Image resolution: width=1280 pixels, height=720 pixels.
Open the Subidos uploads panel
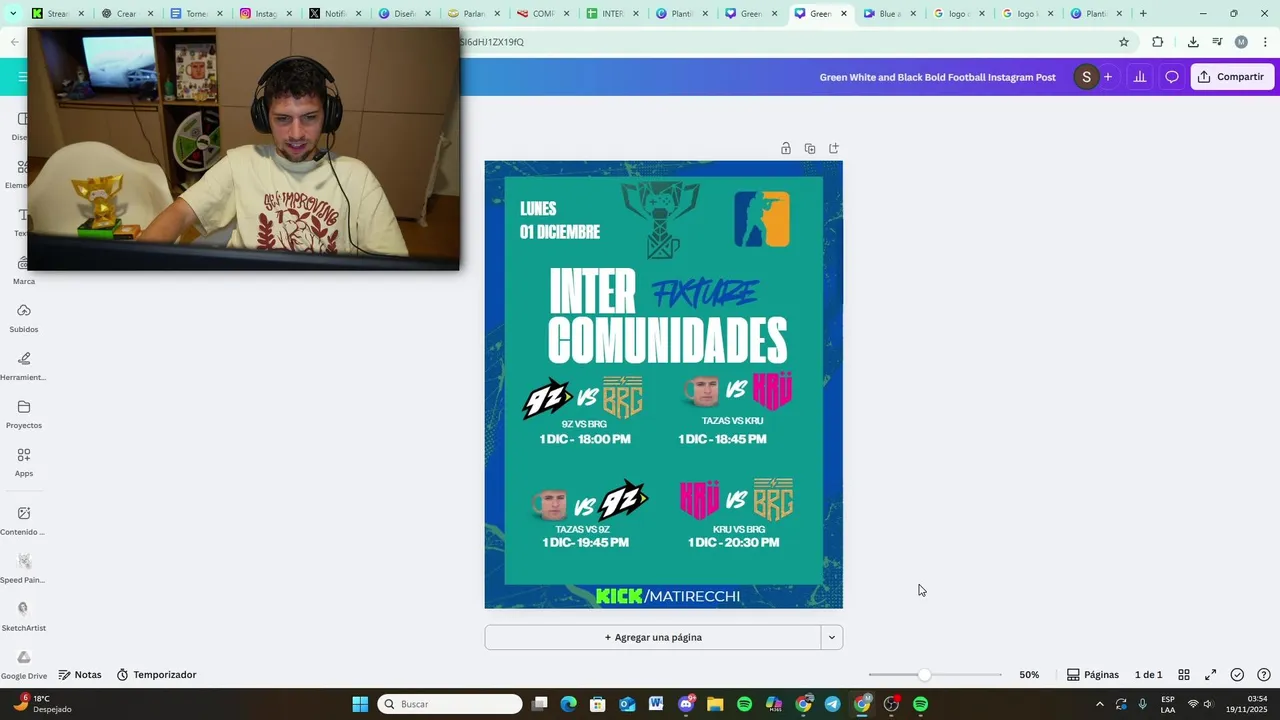click(x=23, y=318)
